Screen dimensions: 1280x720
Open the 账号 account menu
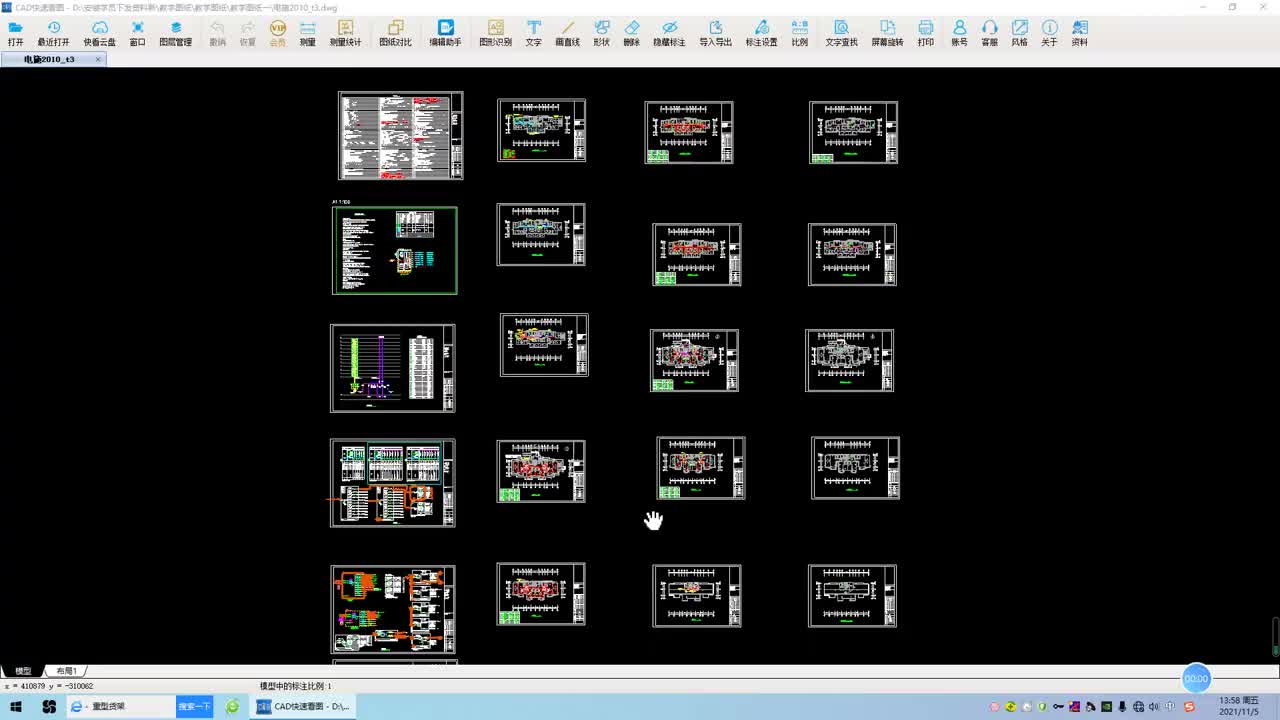[959, 33]
